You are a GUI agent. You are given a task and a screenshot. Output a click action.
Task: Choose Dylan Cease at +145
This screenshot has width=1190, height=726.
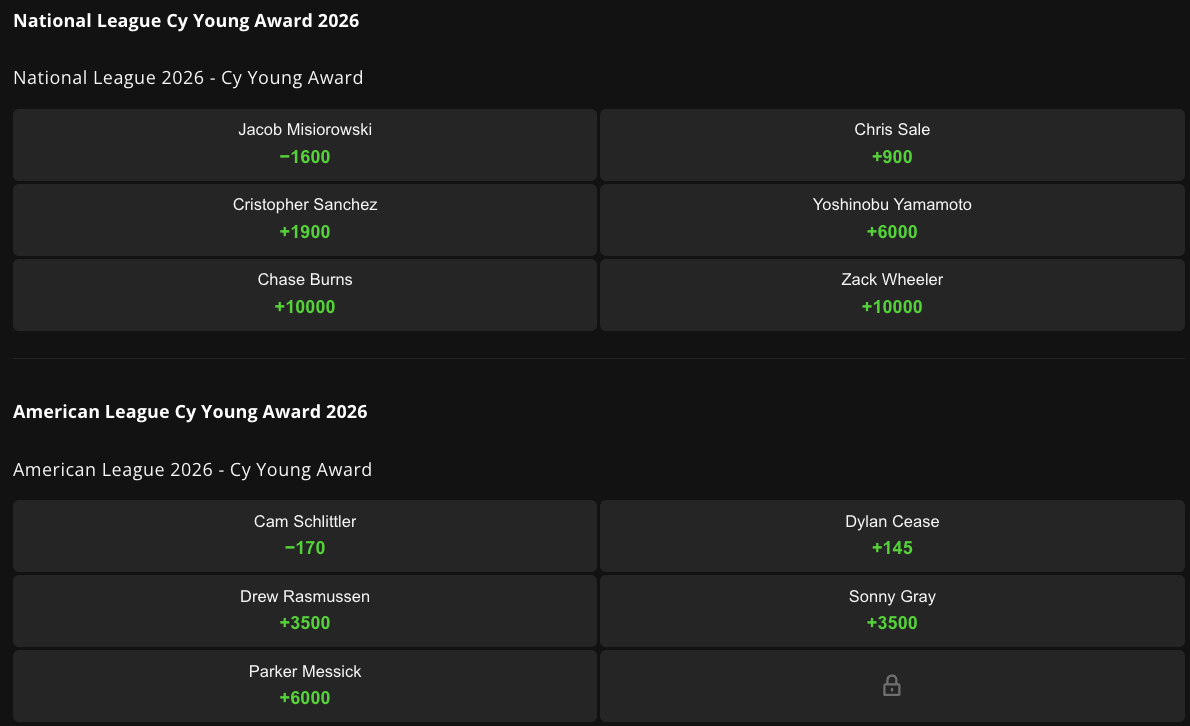tap(892, 536)
